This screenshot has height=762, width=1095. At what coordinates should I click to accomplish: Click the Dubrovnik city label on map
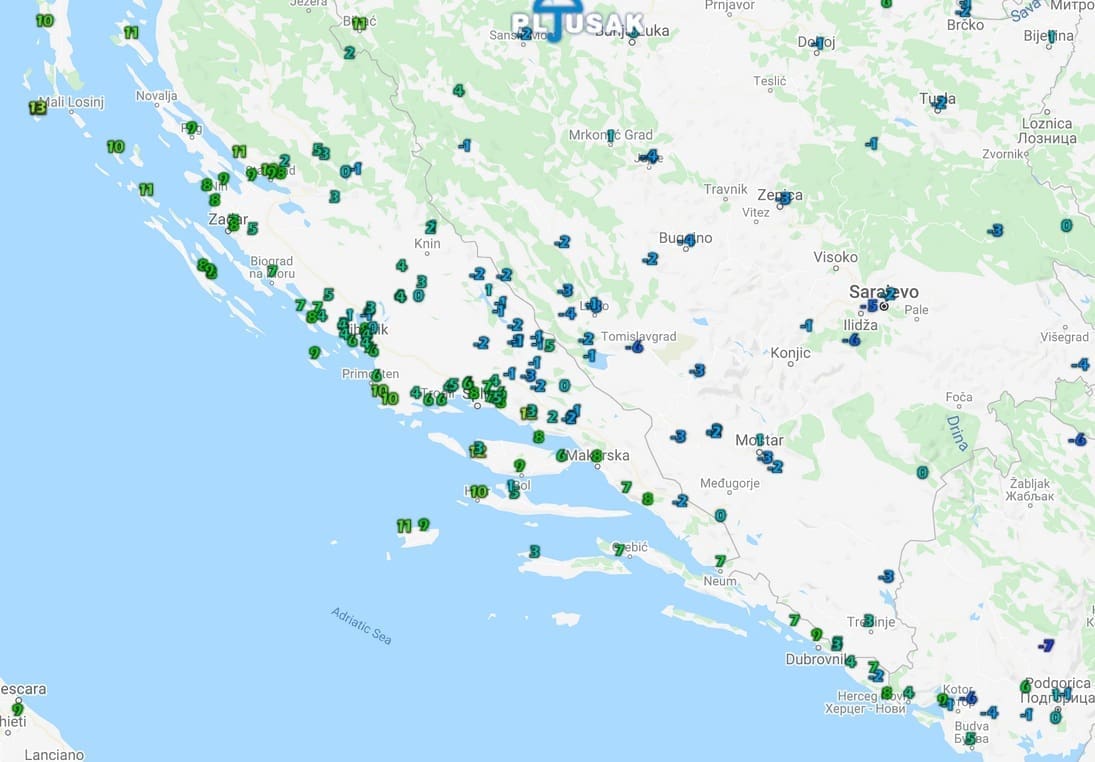[817, 659]
